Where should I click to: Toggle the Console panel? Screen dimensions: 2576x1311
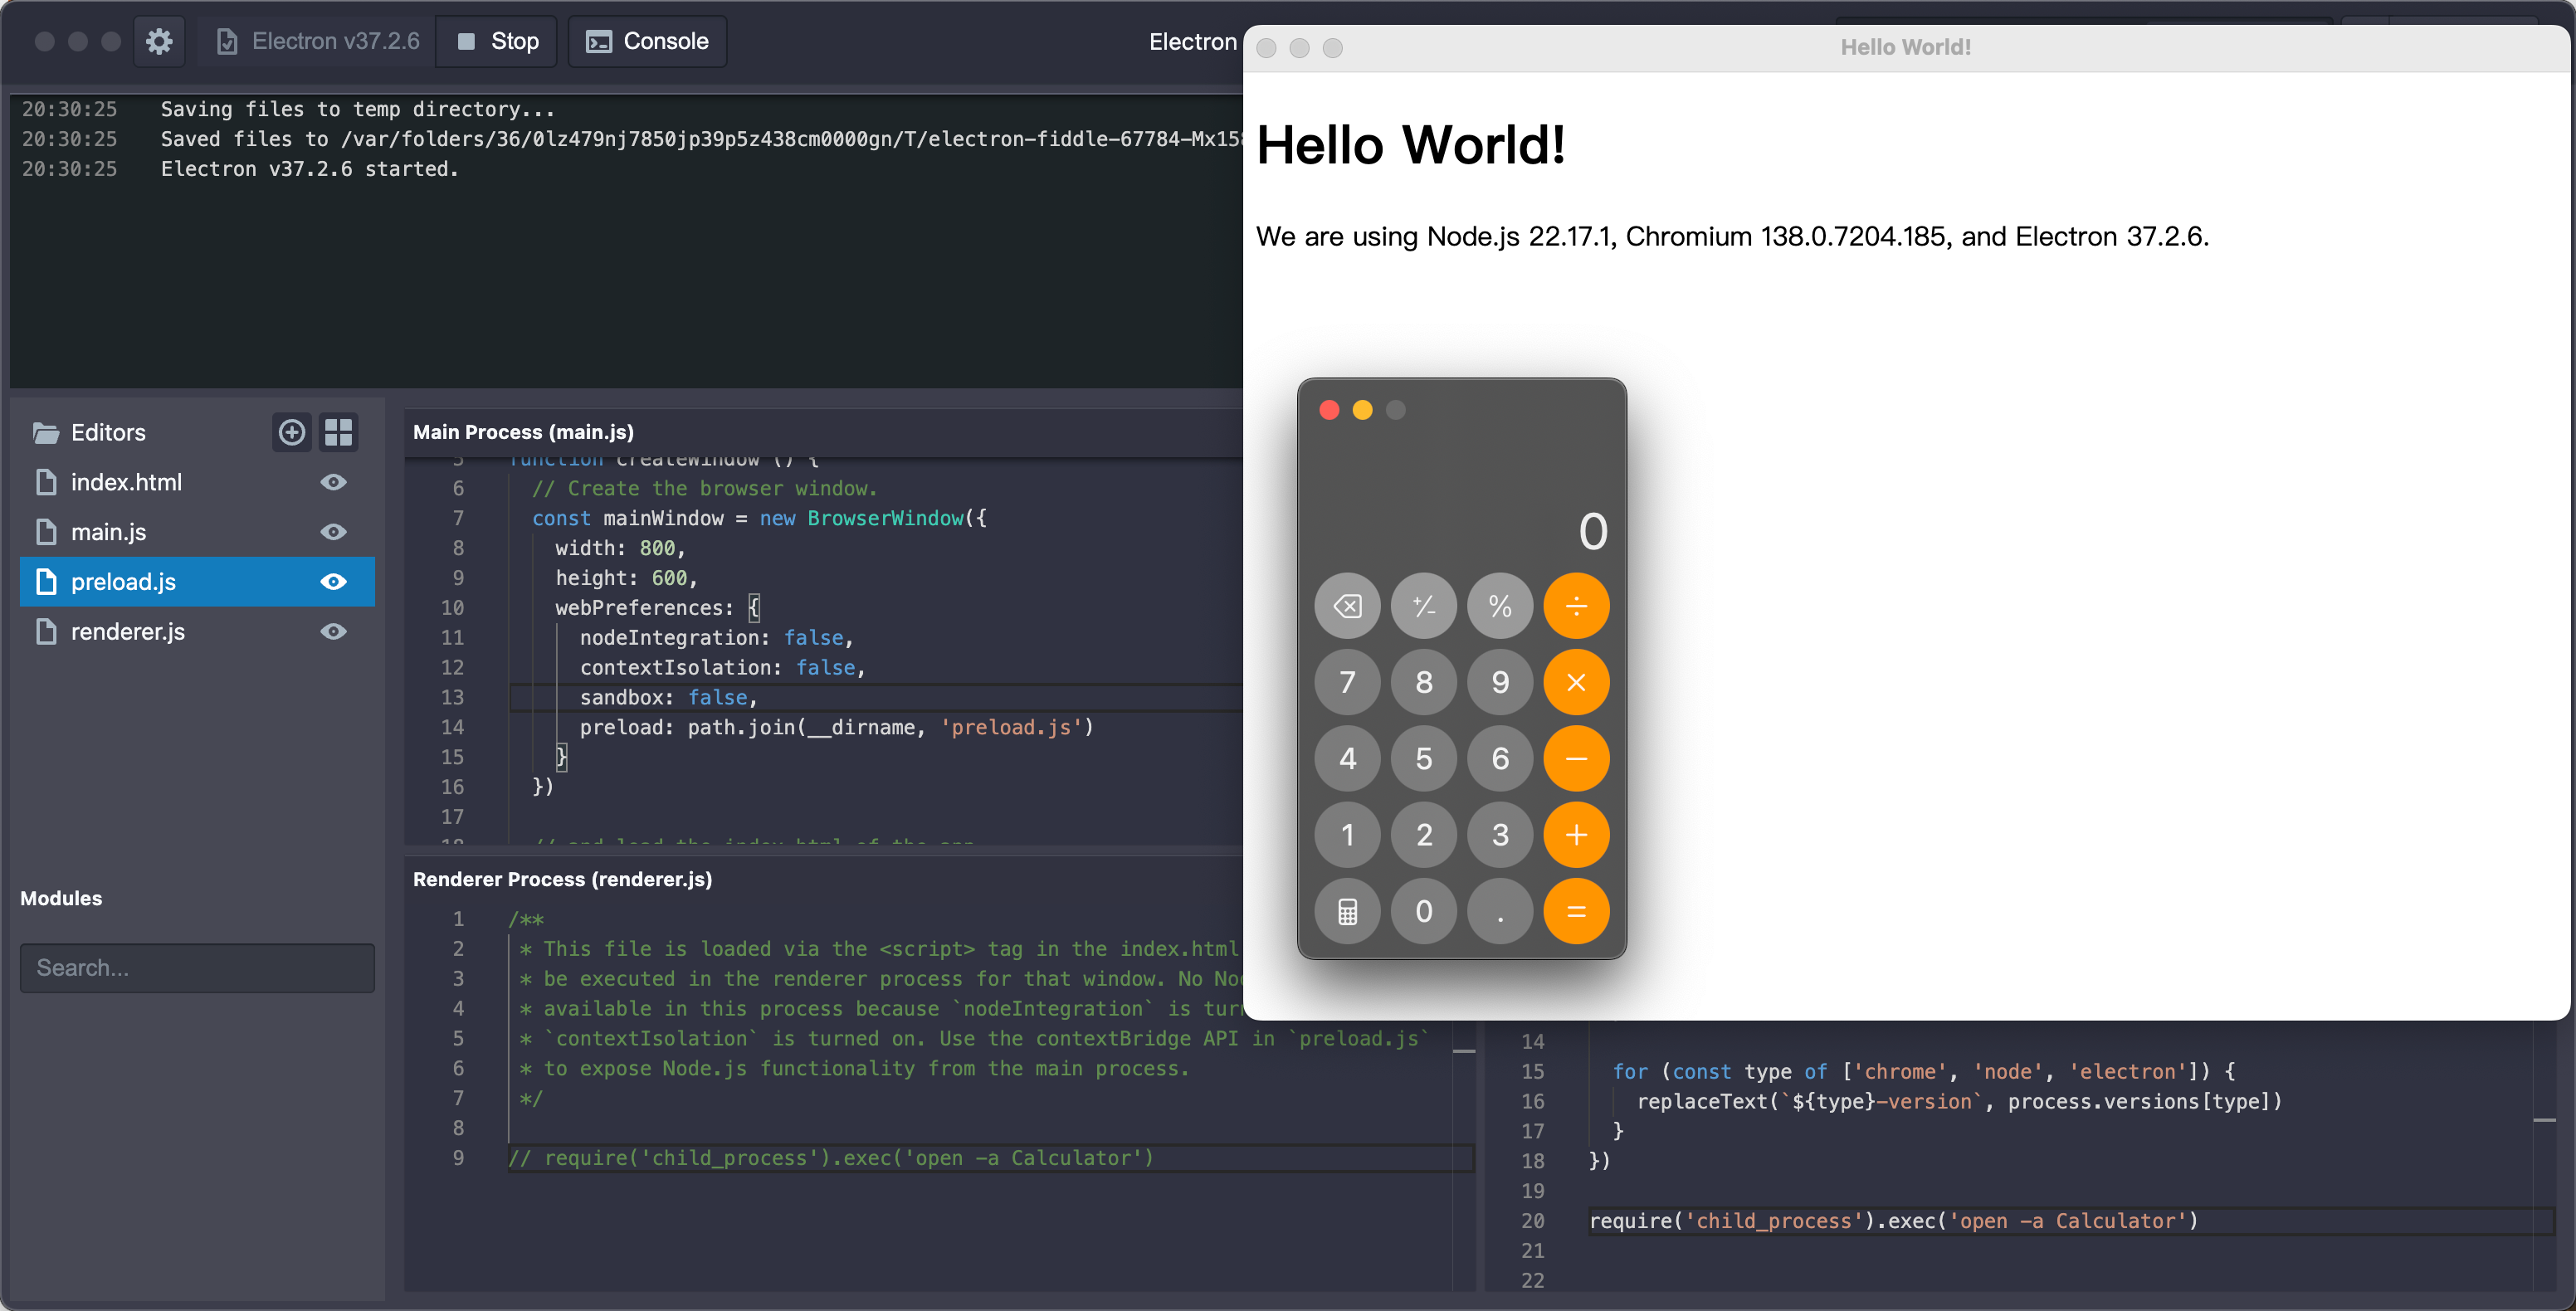pyautogui.click(x=647, y=41)
